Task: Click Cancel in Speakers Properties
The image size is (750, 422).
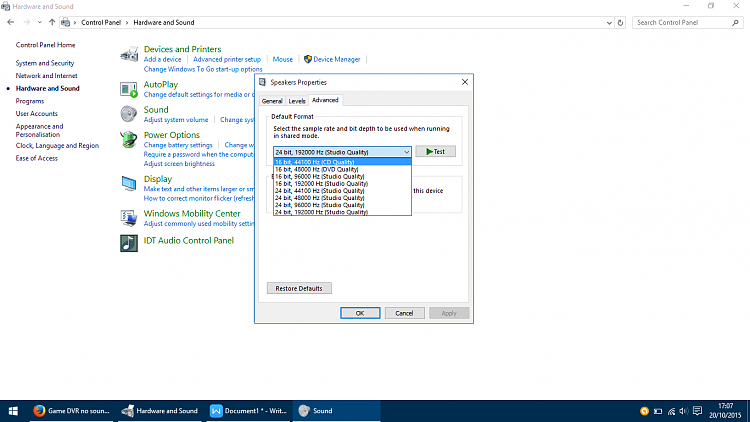Action: (x=404, y=313)
